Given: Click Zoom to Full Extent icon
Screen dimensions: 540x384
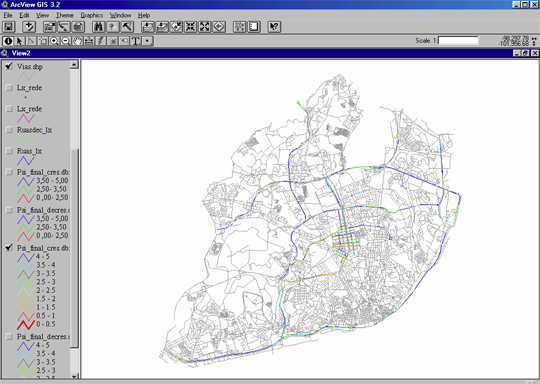Looking at the screenshot, I should point(148,27).
